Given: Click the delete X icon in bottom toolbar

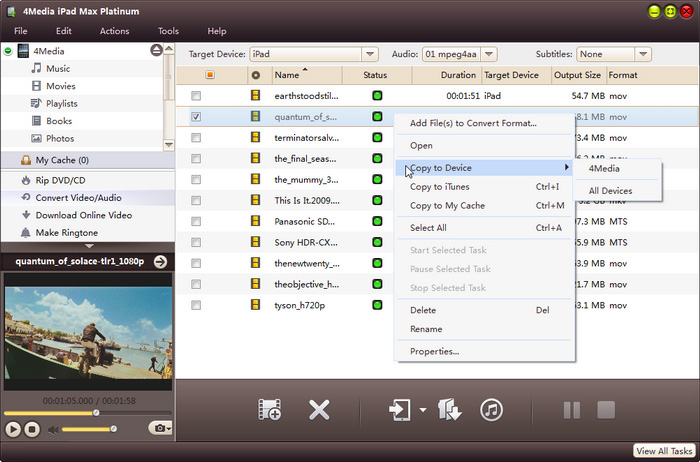Looking at the screenshot, I should (x=319, y=409).
